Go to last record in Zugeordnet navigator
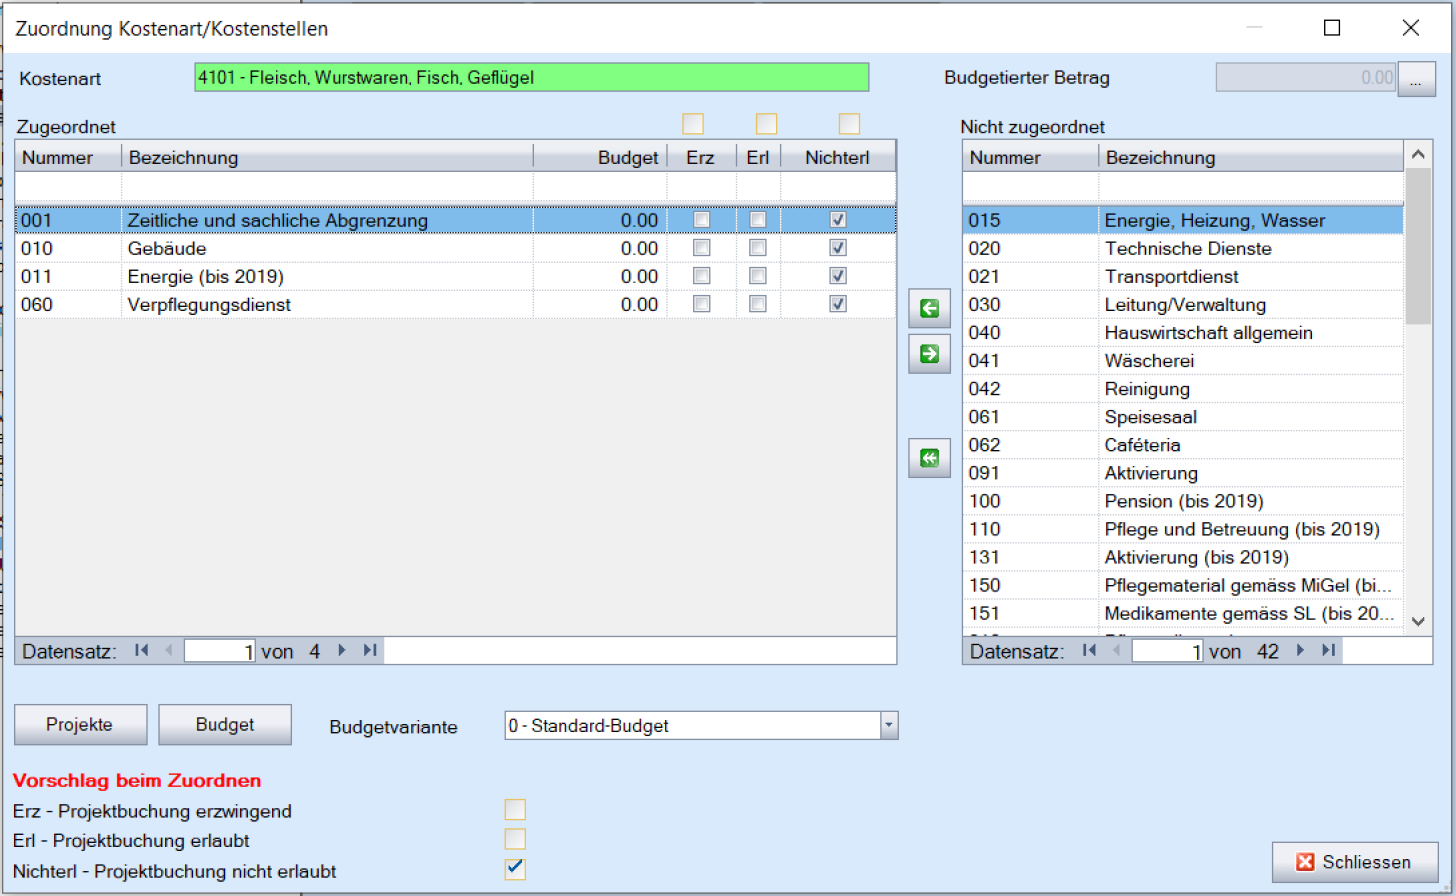The width and height of the screenshot is (1456, 896). tap(370, 651)
